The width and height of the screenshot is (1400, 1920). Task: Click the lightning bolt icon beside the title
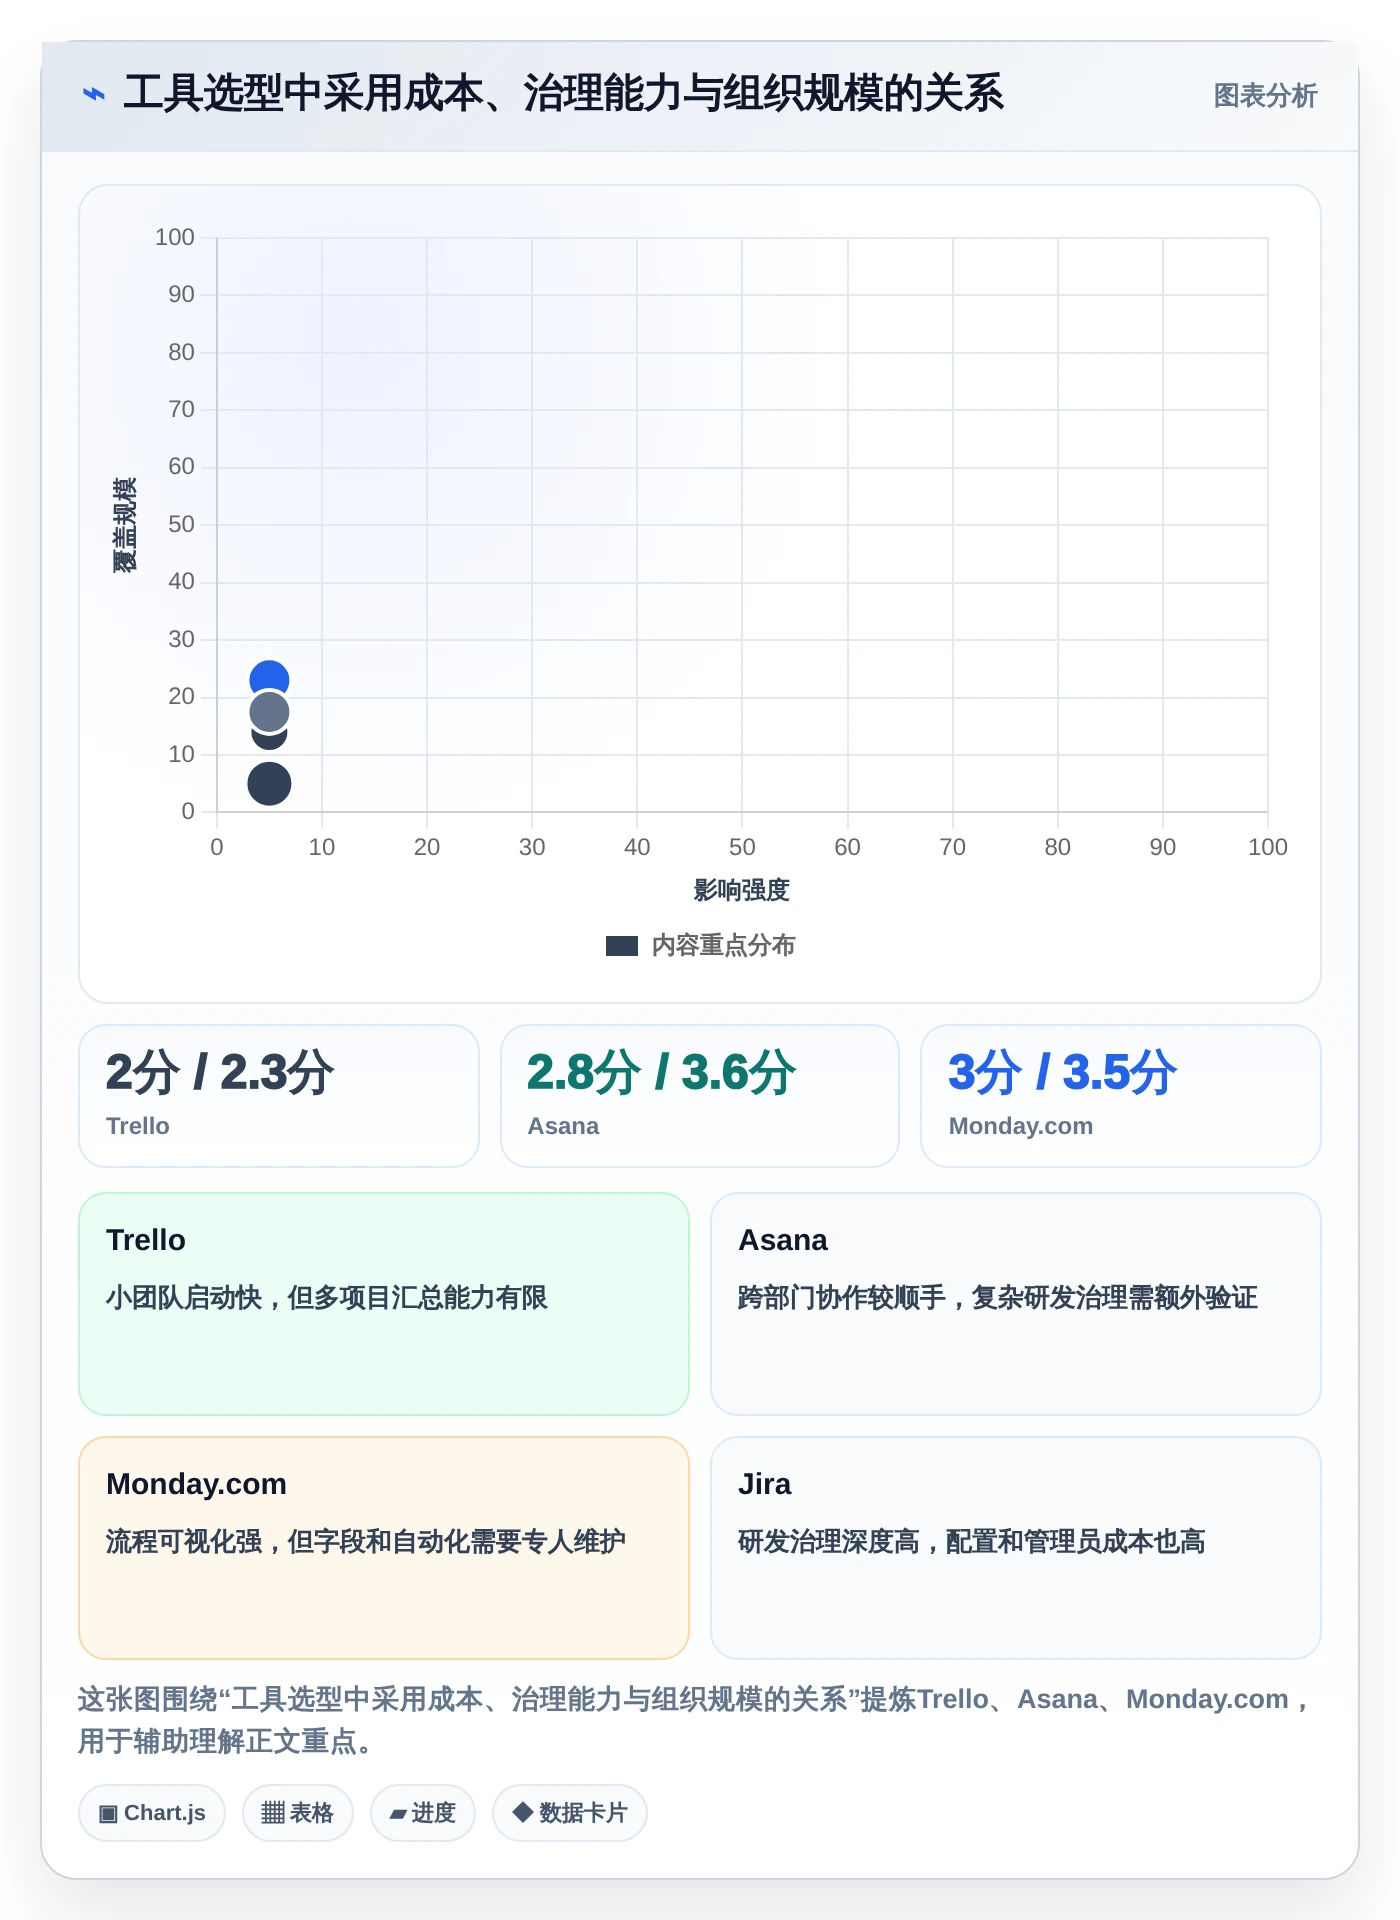click(x=93, y=94)
